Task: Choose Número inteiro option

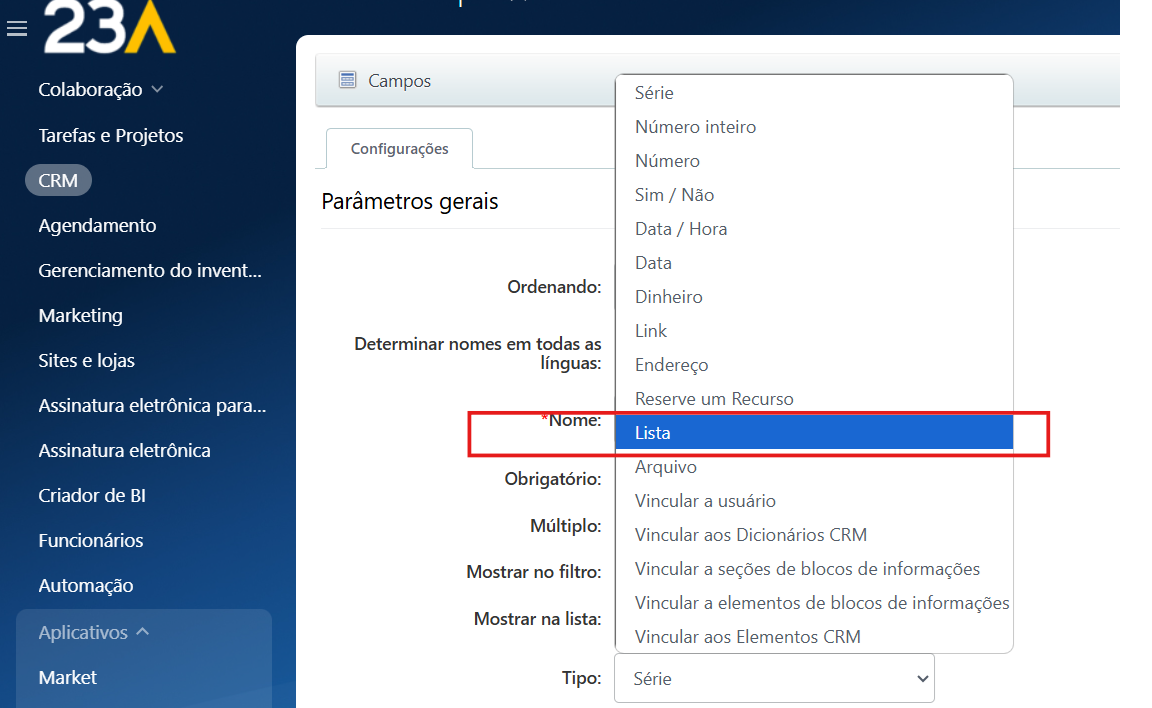Action: pos(695,127)
